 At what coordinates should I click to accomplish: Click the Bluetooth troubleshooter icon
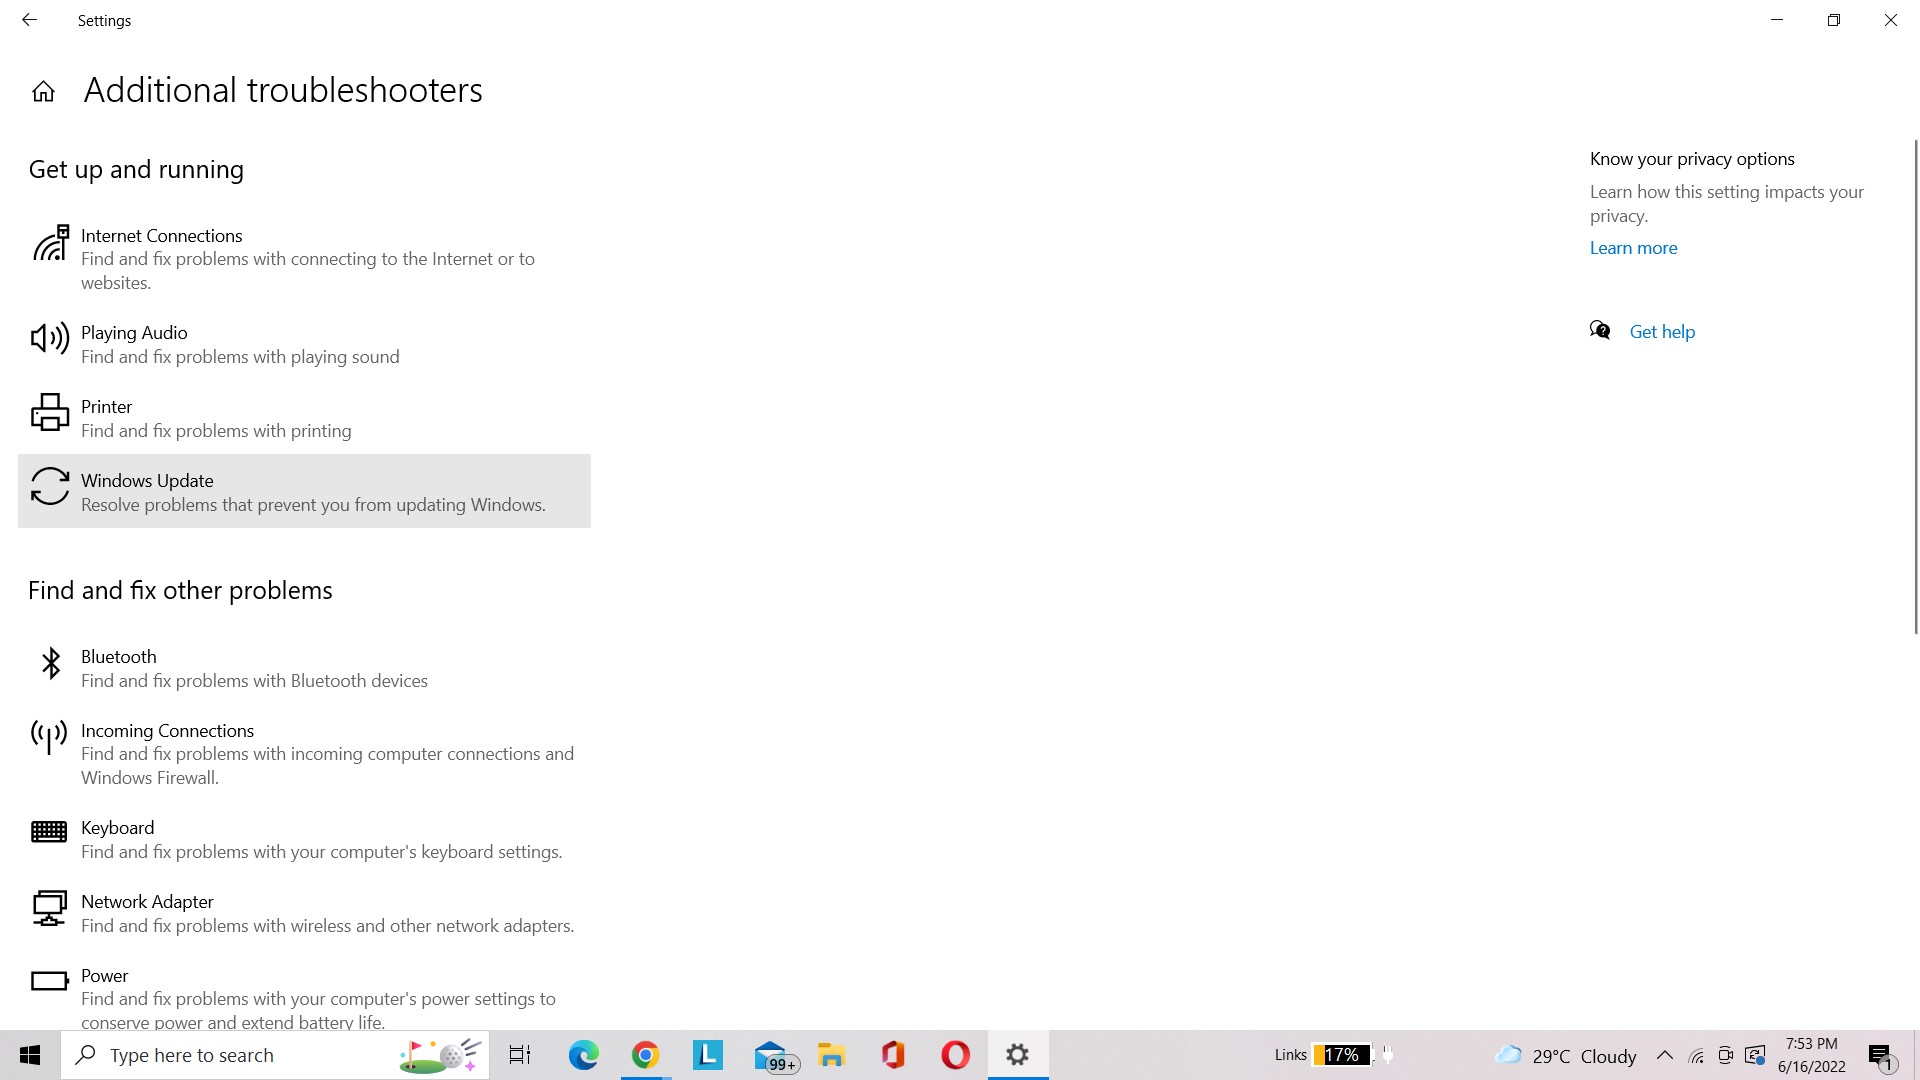click(50, 663)
